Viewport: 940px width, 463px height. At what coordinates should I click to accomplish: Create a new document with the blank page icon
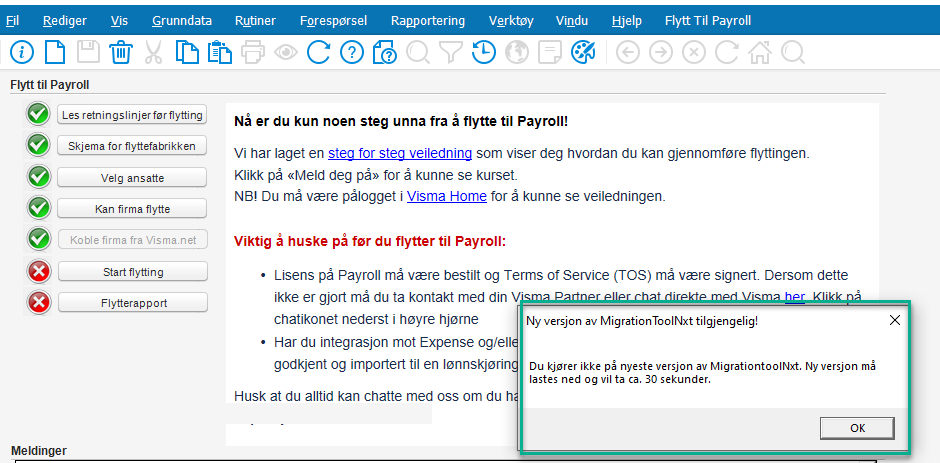click(x=56, y=52)
